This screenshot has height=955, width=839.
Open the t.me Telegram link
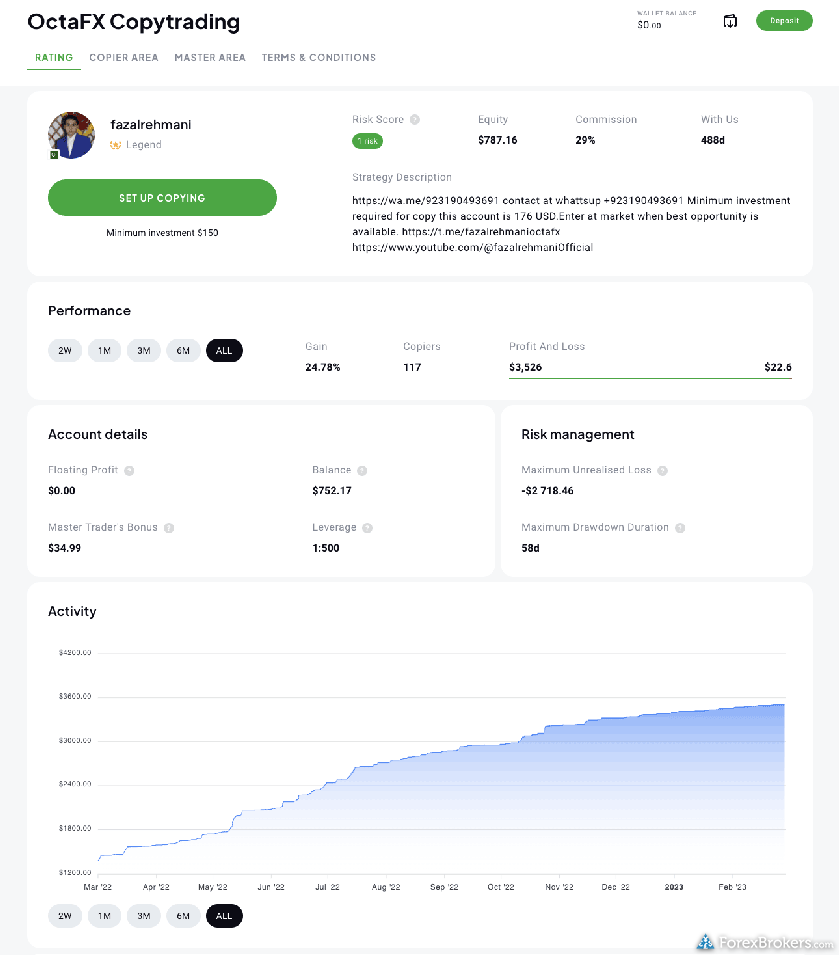pyautogui.click(x=480, y=232)
